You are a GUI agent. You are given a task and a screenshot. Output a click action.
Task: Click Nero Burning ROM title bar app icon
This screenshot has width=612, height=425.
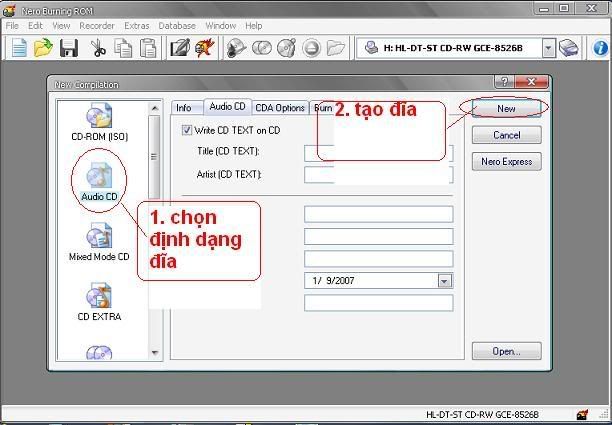point(9,11)
